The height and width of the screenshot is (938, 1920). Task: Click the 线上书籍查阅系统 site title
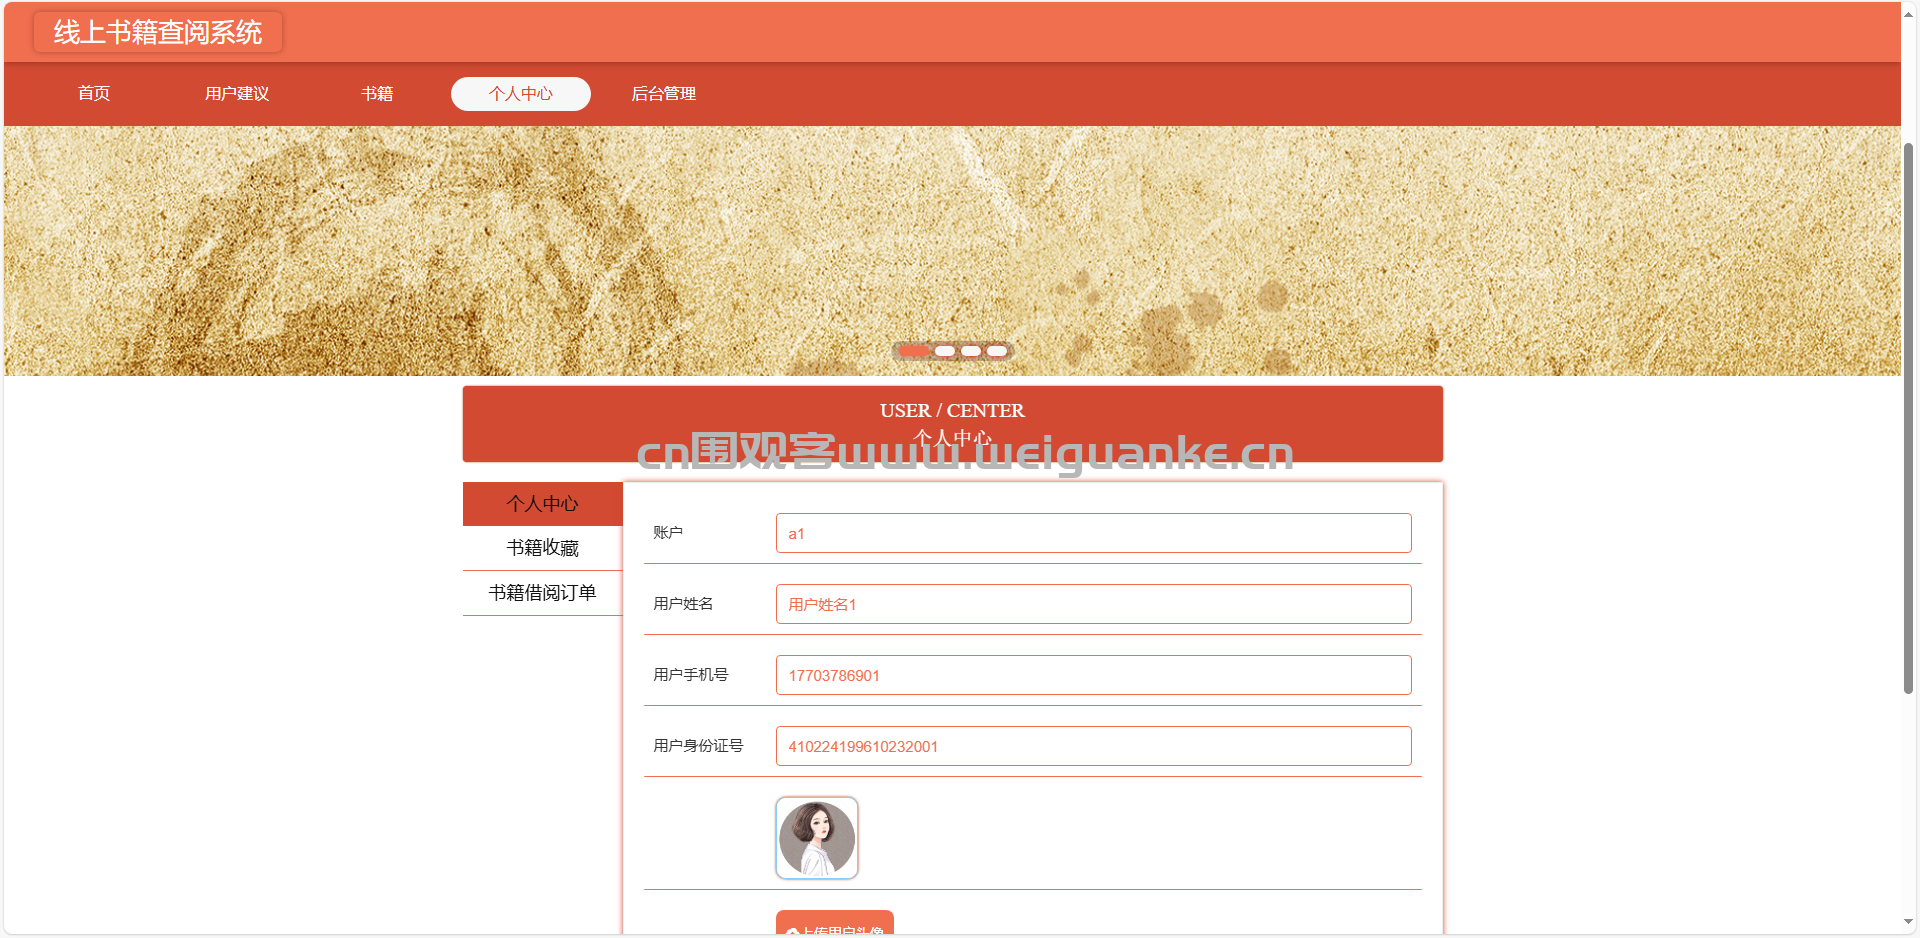click(x=158, y=32)
